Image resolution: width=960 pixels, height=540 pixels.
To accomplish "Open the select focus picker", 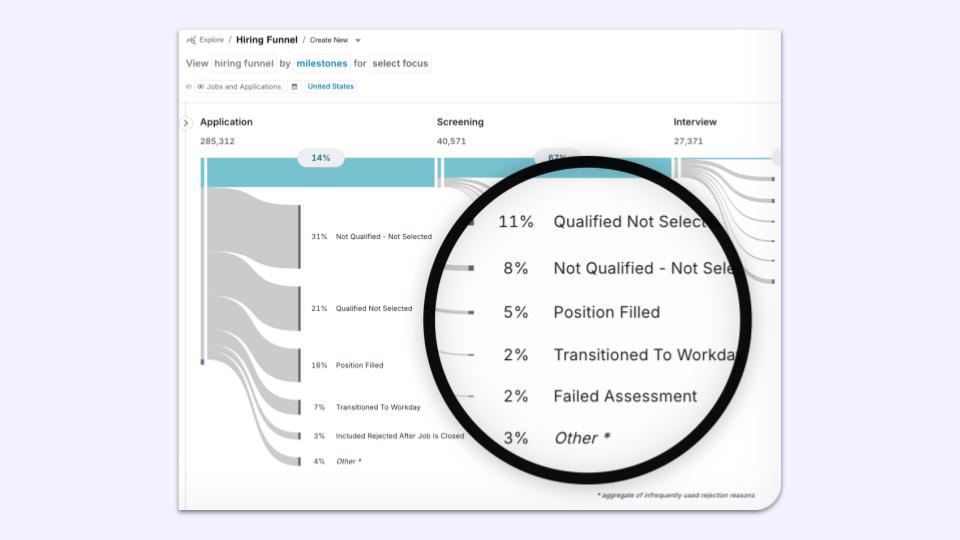I will (x=400, y=63).
